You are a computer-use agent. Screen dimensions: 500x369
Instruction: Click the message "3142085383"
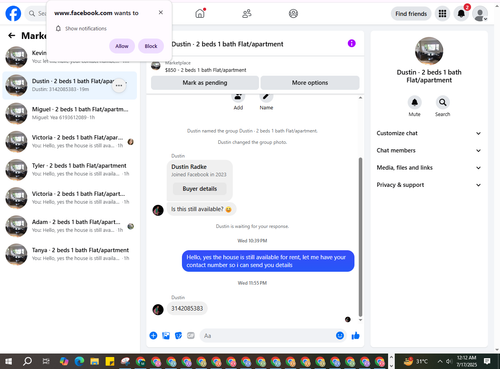coord(187,309)
